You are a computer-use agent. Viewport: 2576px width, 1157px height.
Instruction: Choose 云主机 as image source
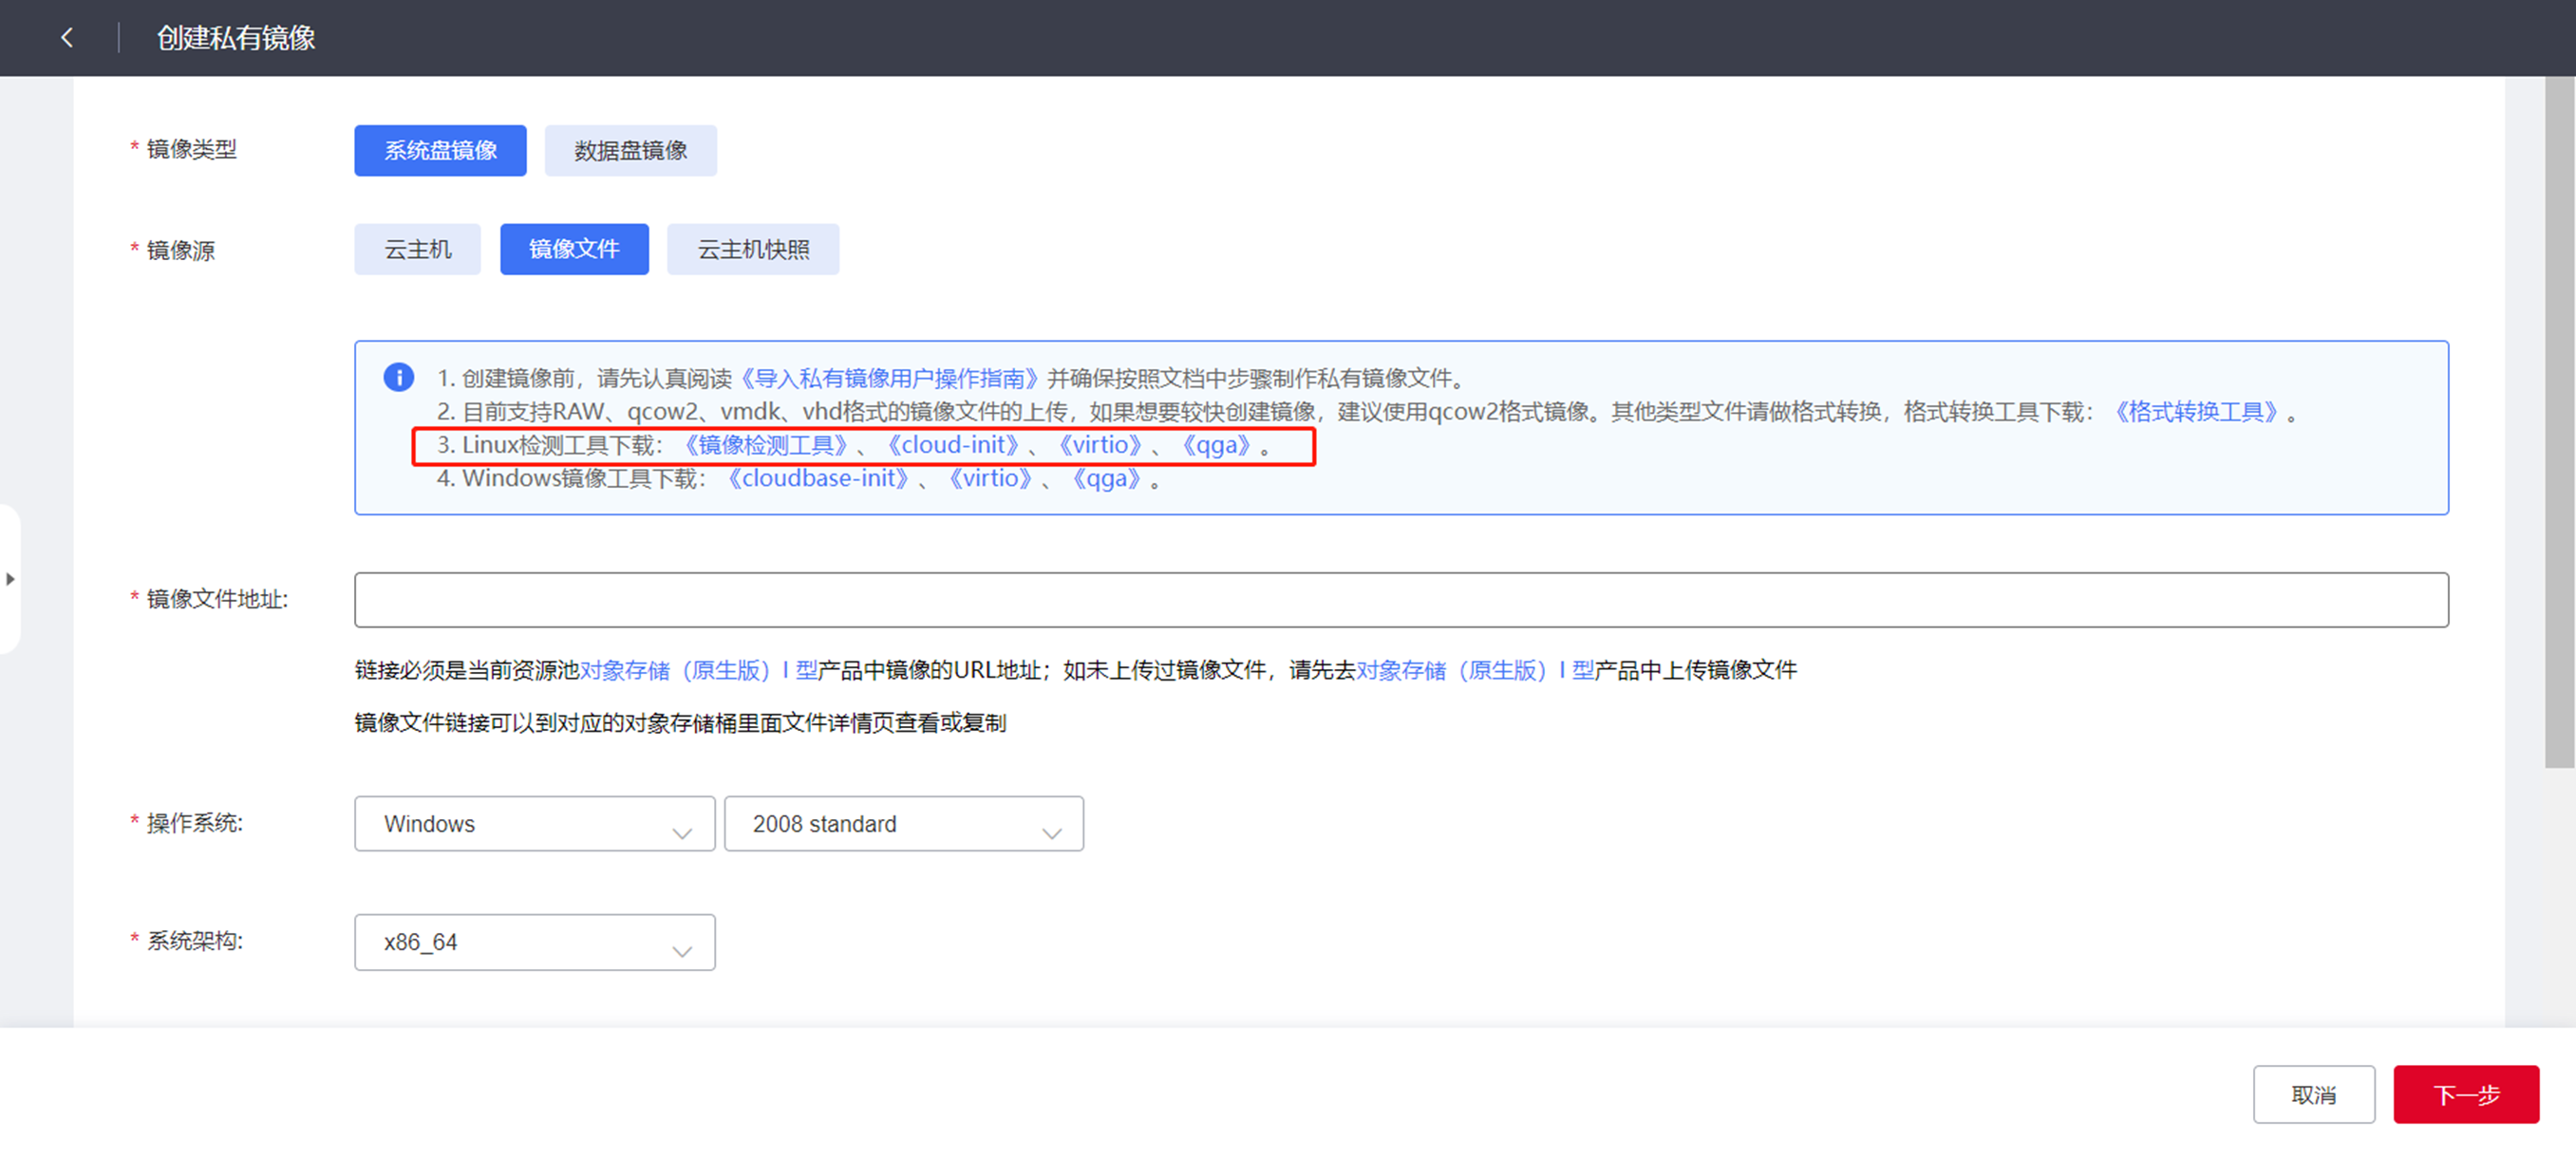click(x=417, y=249)
